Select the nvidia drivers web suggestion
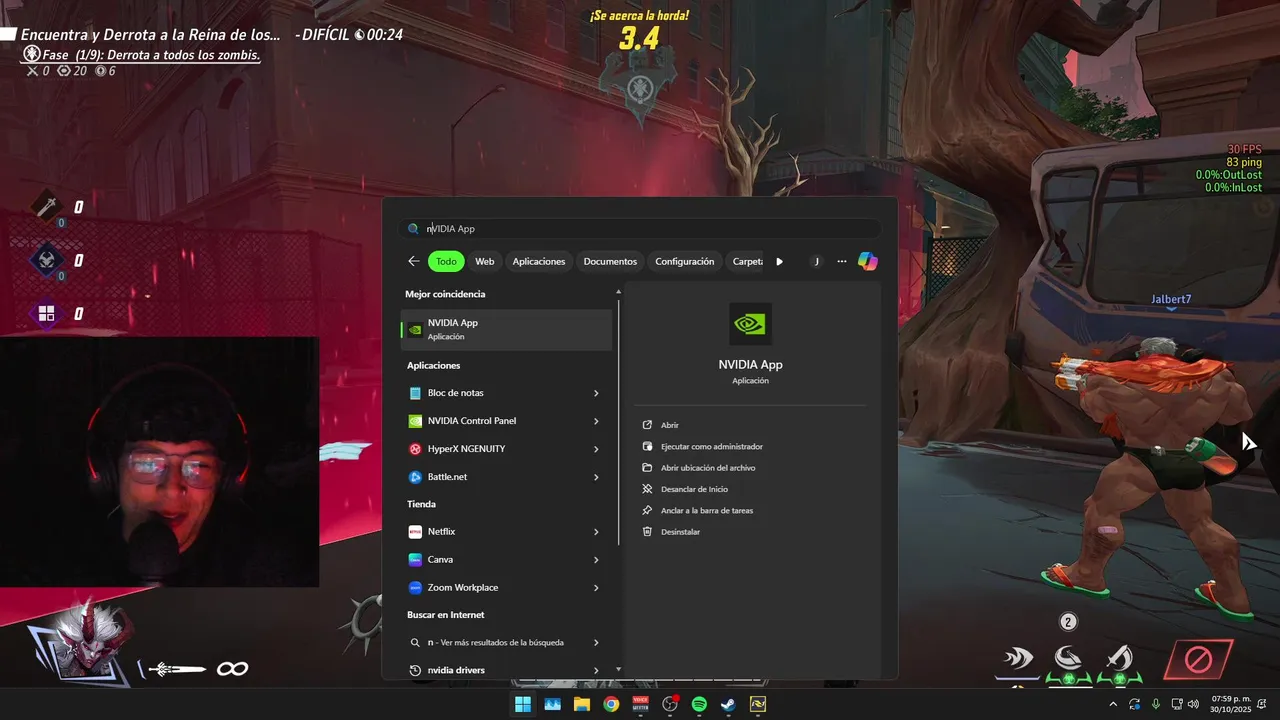Screen dimensions: 1280x720 tap(493, 670)
